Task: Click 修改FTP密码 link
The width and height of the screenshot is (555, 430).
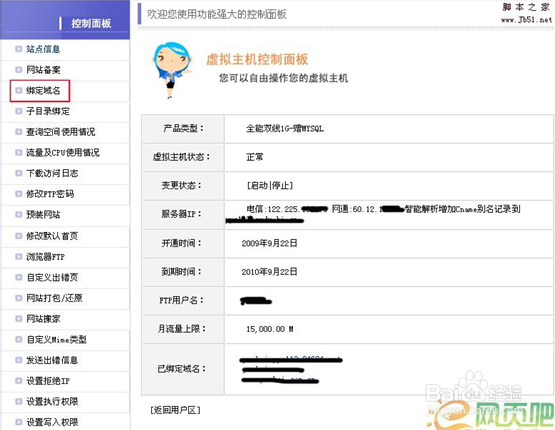Action: 50,194
